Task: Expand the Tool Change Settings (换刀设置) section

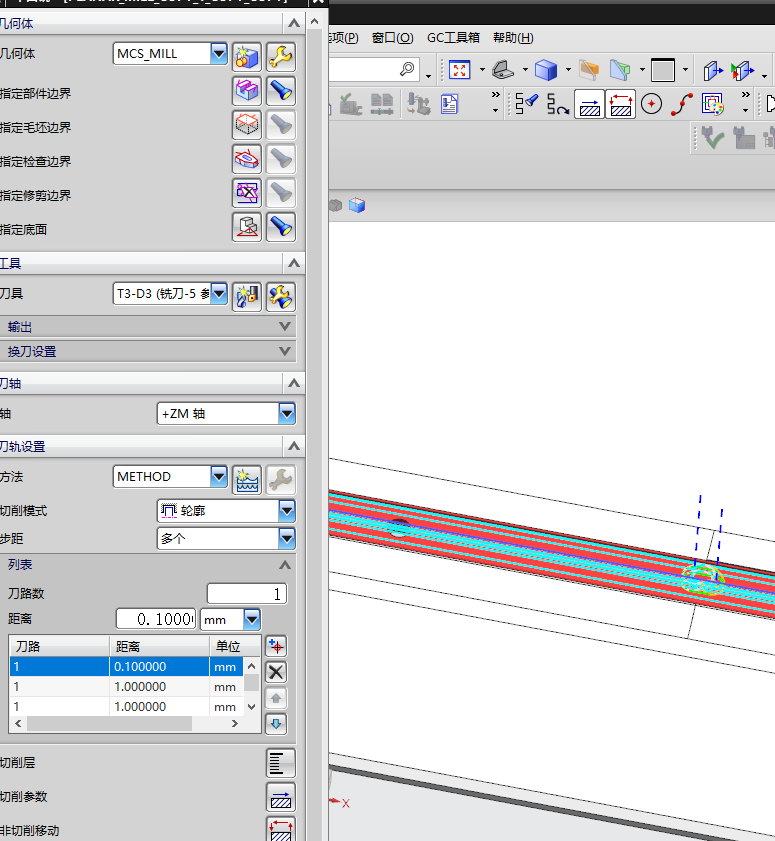Action: coord(286,351)
